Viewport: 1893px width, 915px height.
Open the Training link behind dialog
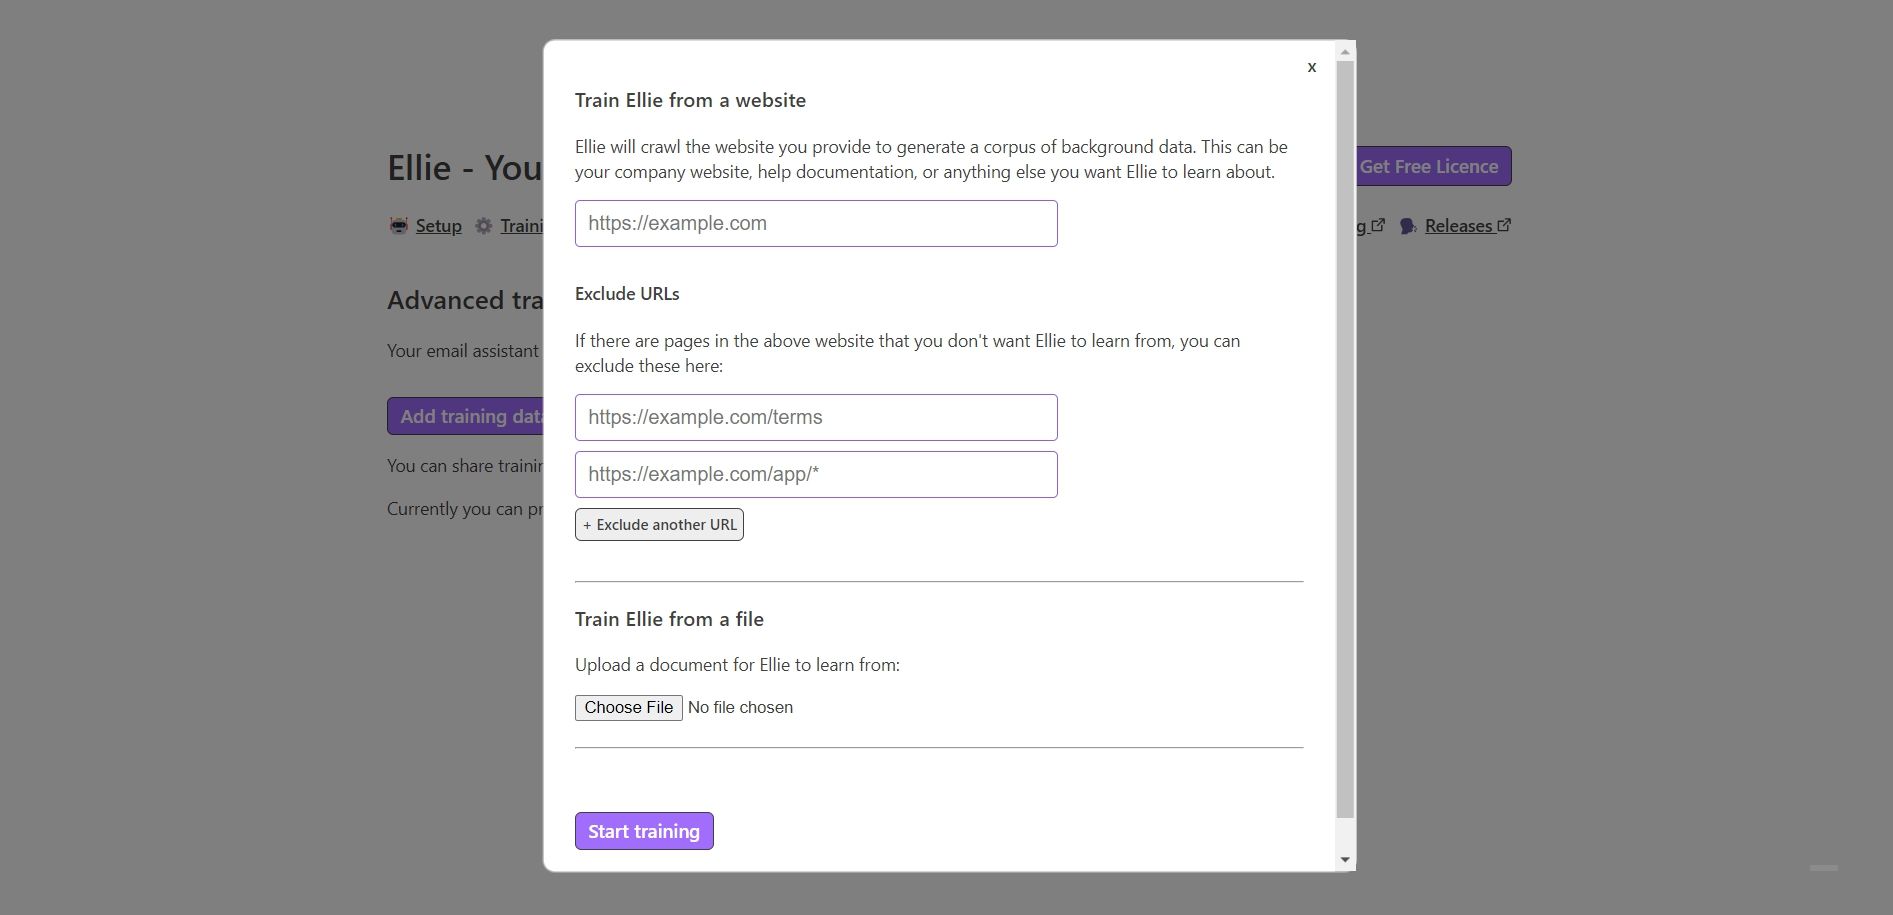(521, 226)
